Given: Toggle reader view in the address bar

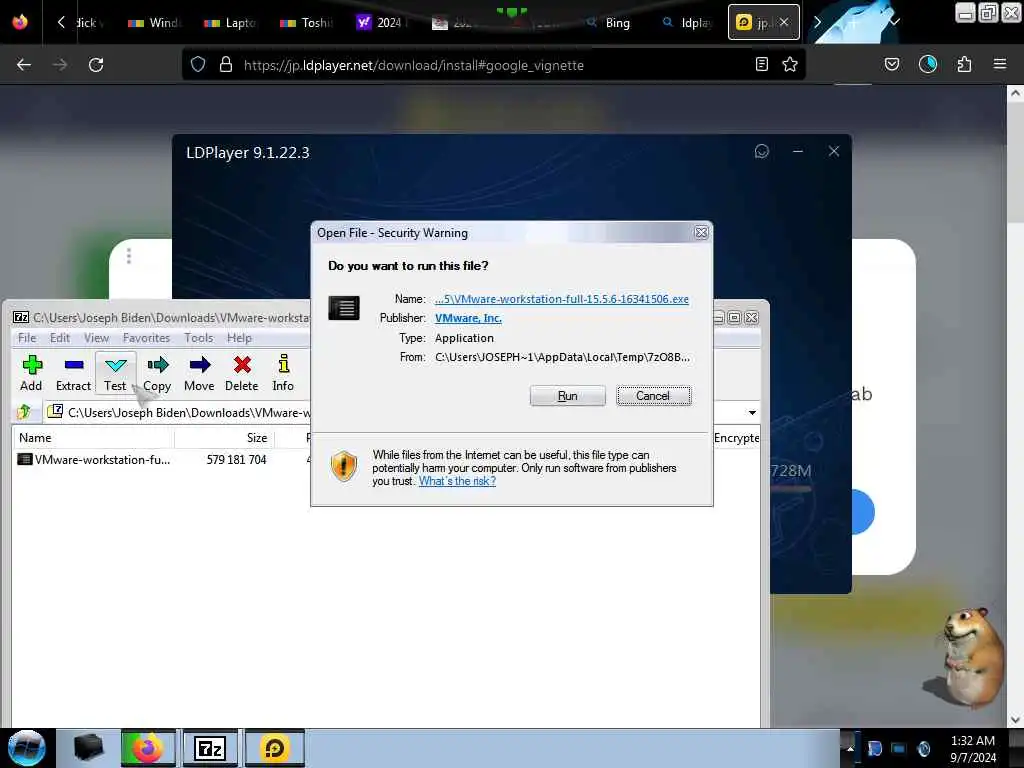Looking at the screenshot, I should [x=761, y=65].
